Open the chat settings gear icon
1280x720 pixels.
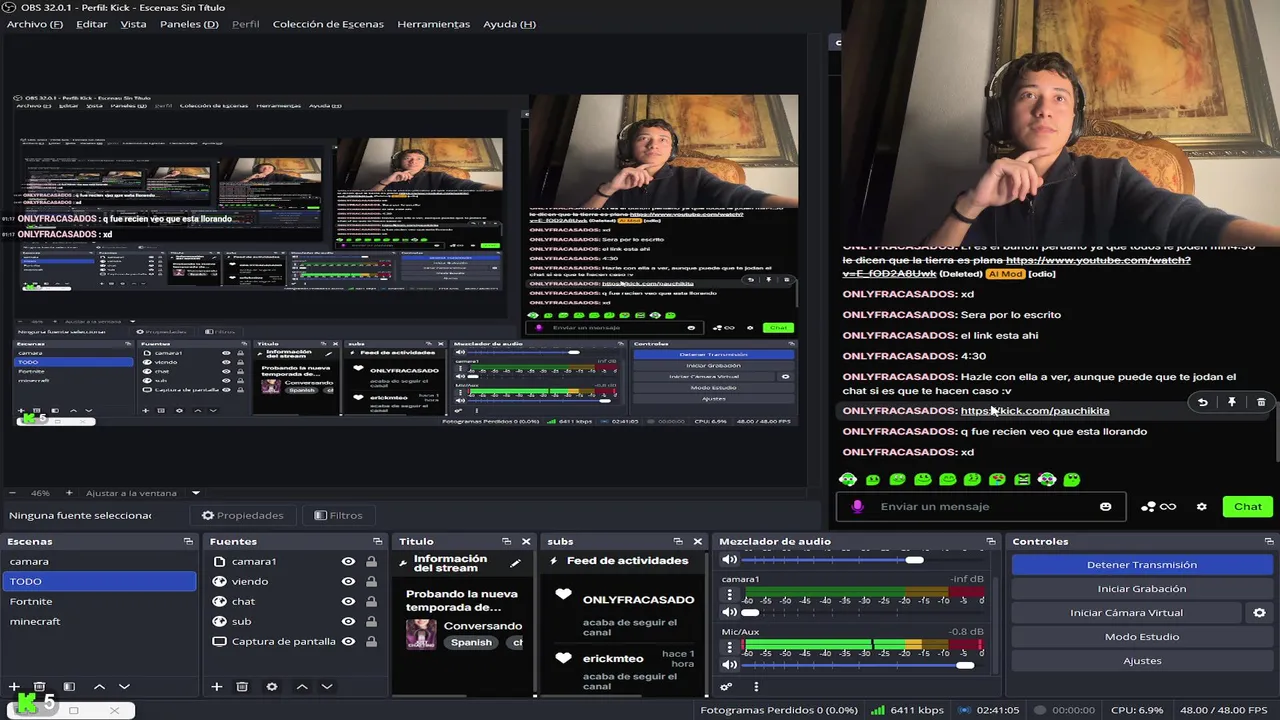click(x=1202, y=507)
